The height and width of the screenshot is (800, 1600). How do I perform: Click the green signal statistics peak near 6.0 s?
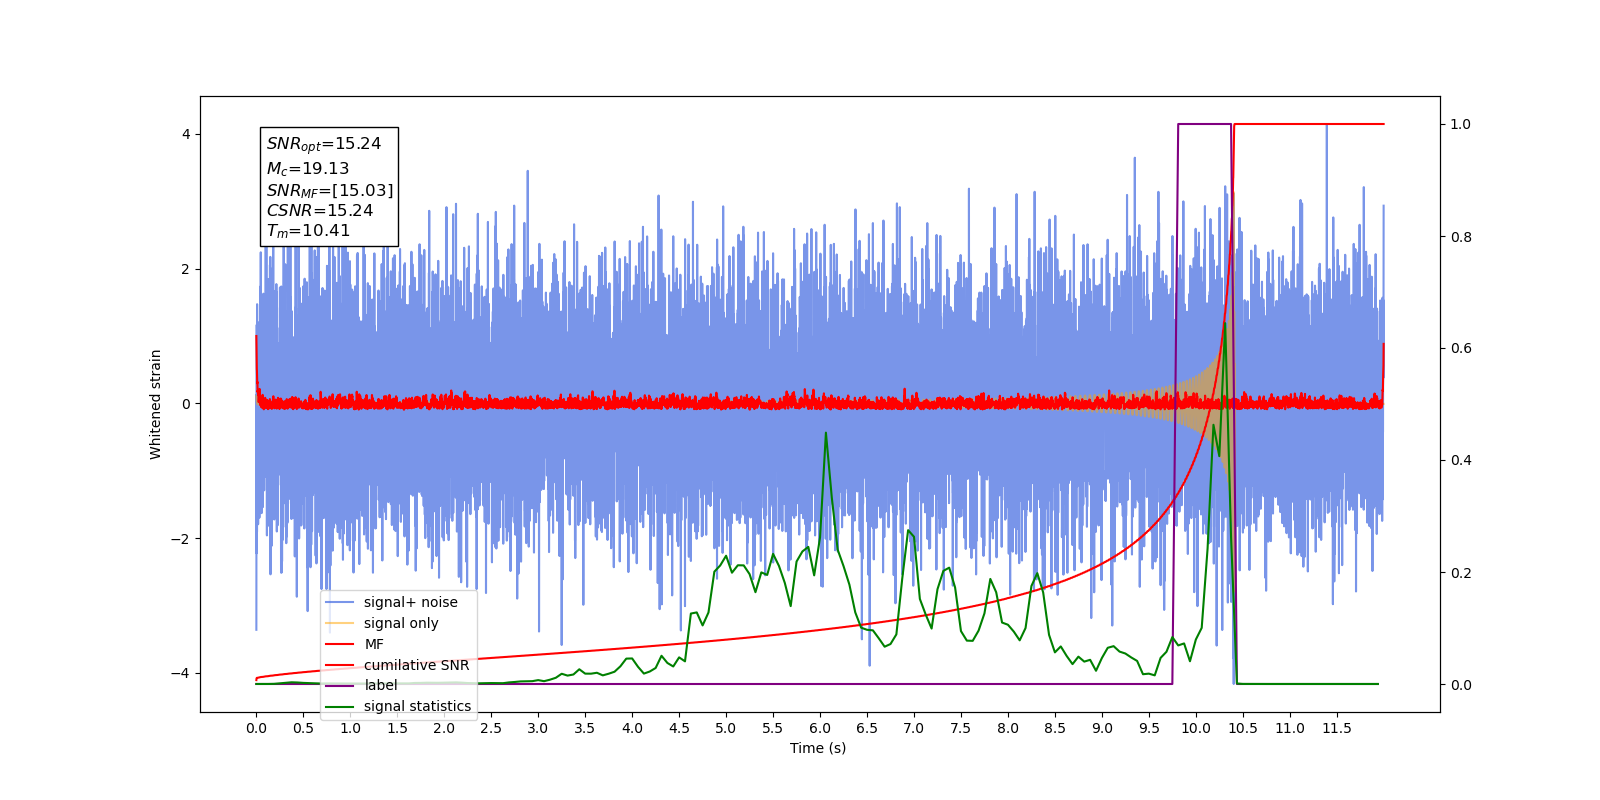click(x=825, y=434)
